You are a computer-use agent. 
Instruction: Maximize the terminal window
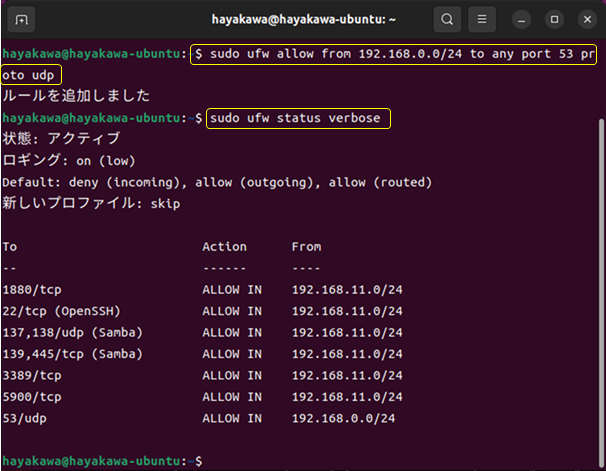(x=554, y=20)
